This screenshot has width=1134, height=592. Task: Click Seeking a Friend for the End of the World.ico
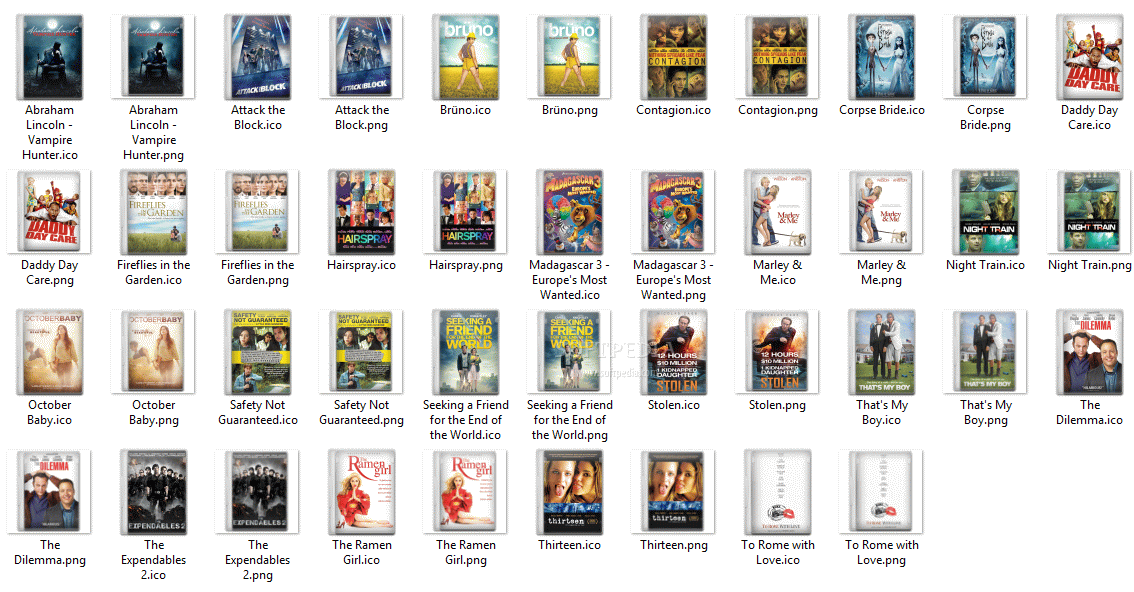point(466,352)
